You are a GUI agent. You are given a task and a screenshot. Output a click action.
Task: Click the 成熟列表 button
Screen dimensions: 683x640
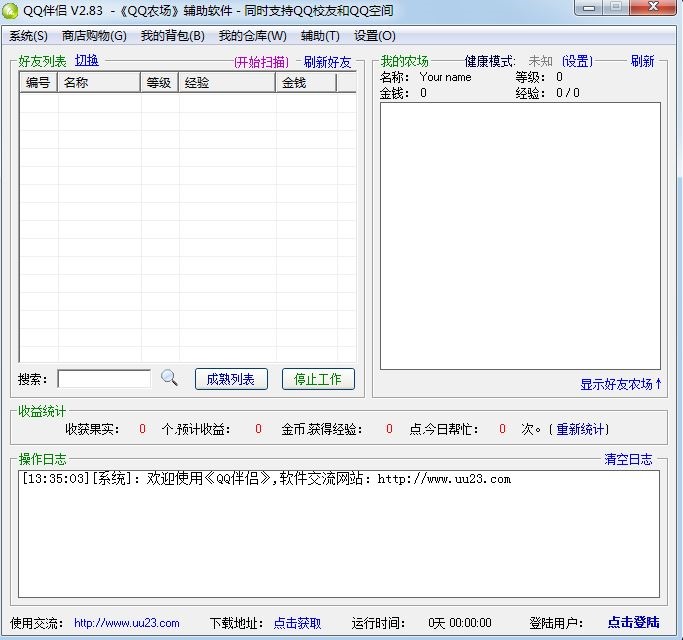tap(231, 379)
